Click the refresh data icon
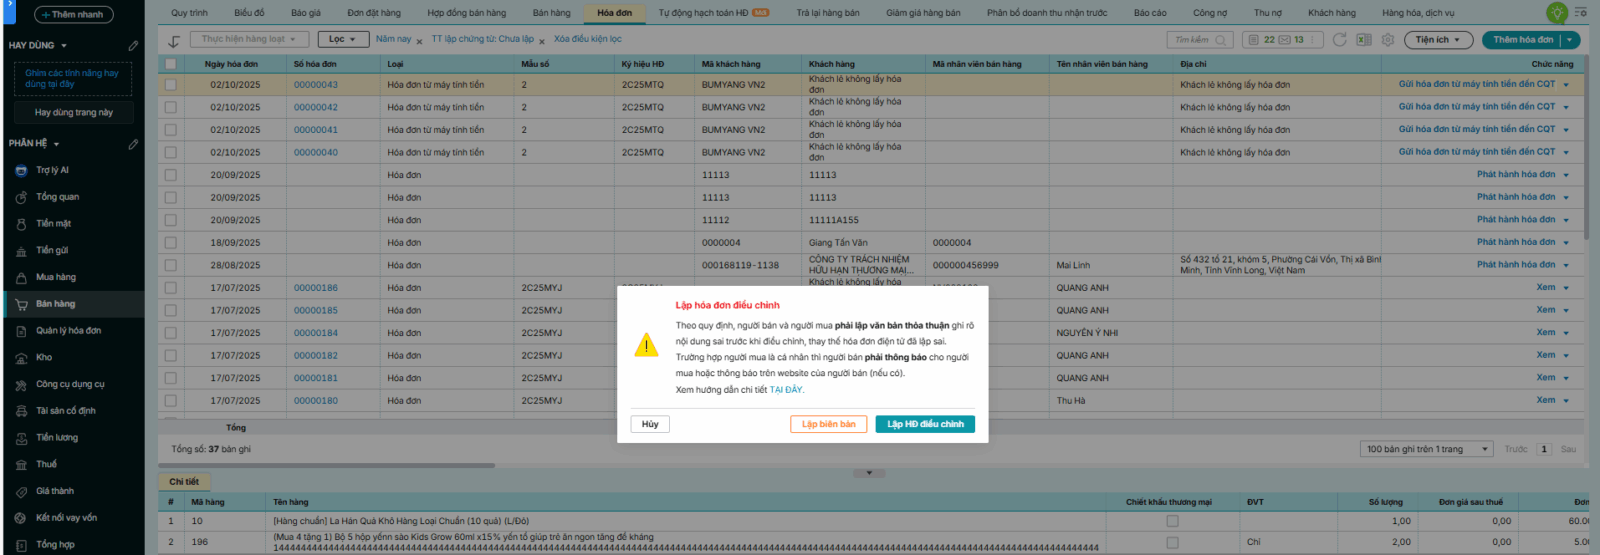Screen dimensions: 1600x555 1339,40
